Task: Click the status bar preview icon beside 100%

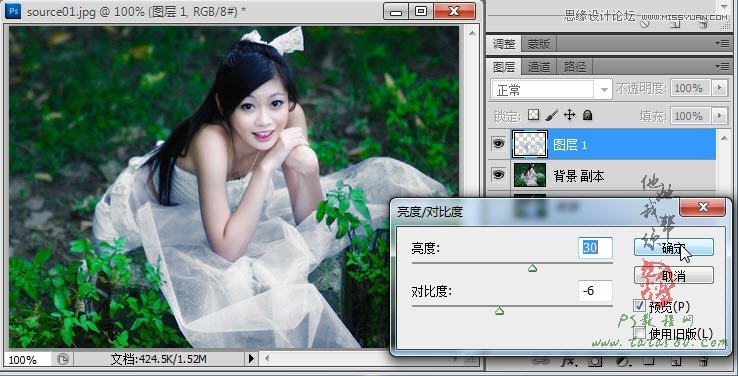Action: click(63, 359)
